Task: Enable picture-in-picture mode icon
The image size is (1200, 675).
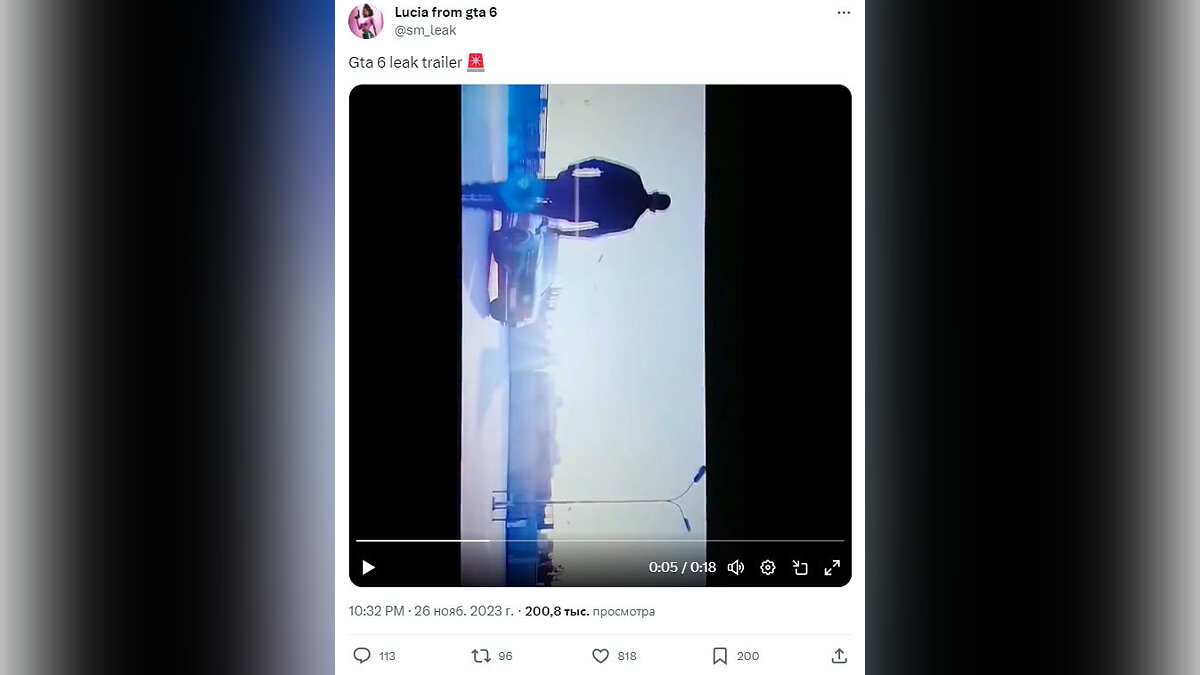Action: pyautogui.click(x=800, y=567)
